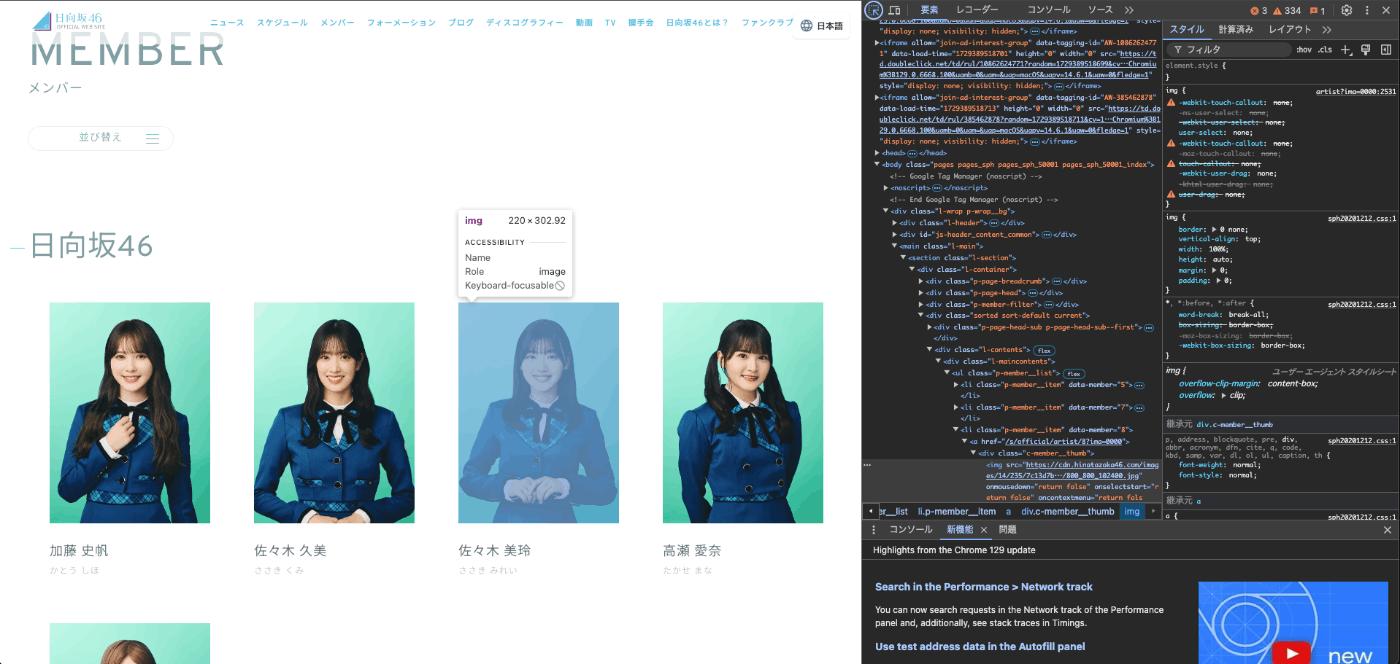1400x664 pixels.
Task: Open 'Search in the Performance > Network track' link
Action: tap(984, 587)
